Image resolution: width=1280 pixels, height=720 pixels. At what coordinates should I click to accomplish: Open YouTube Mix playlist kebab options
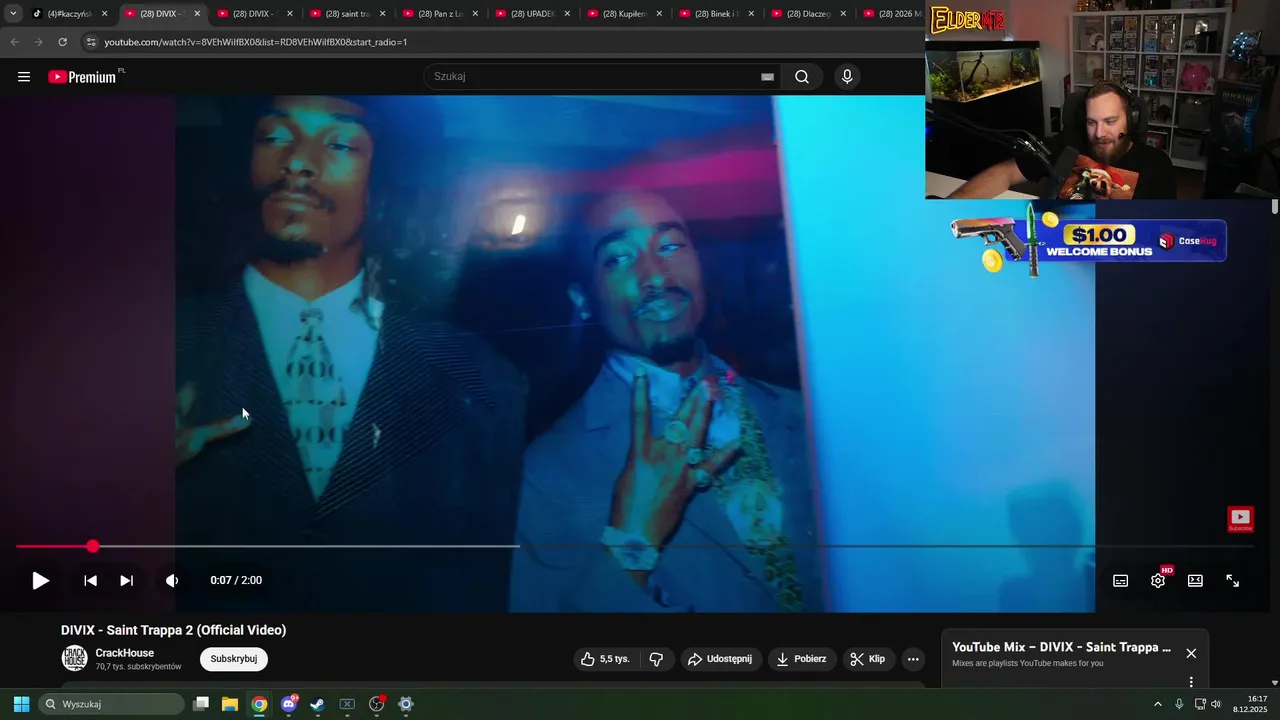(x=1191, y=682)
